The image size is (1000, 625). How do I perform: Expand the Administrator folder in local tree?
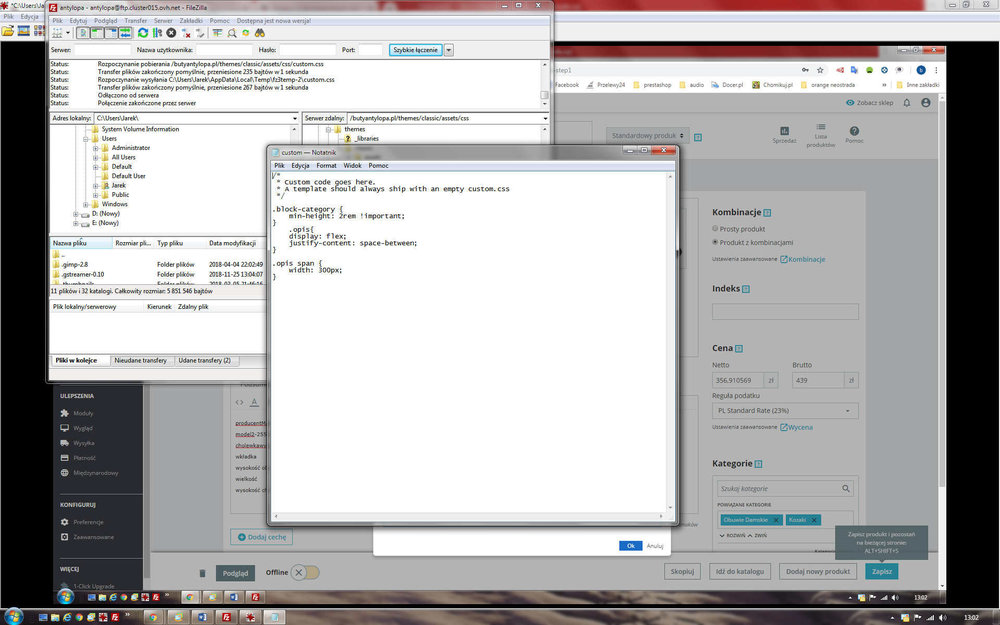click(x=96, y=148)
